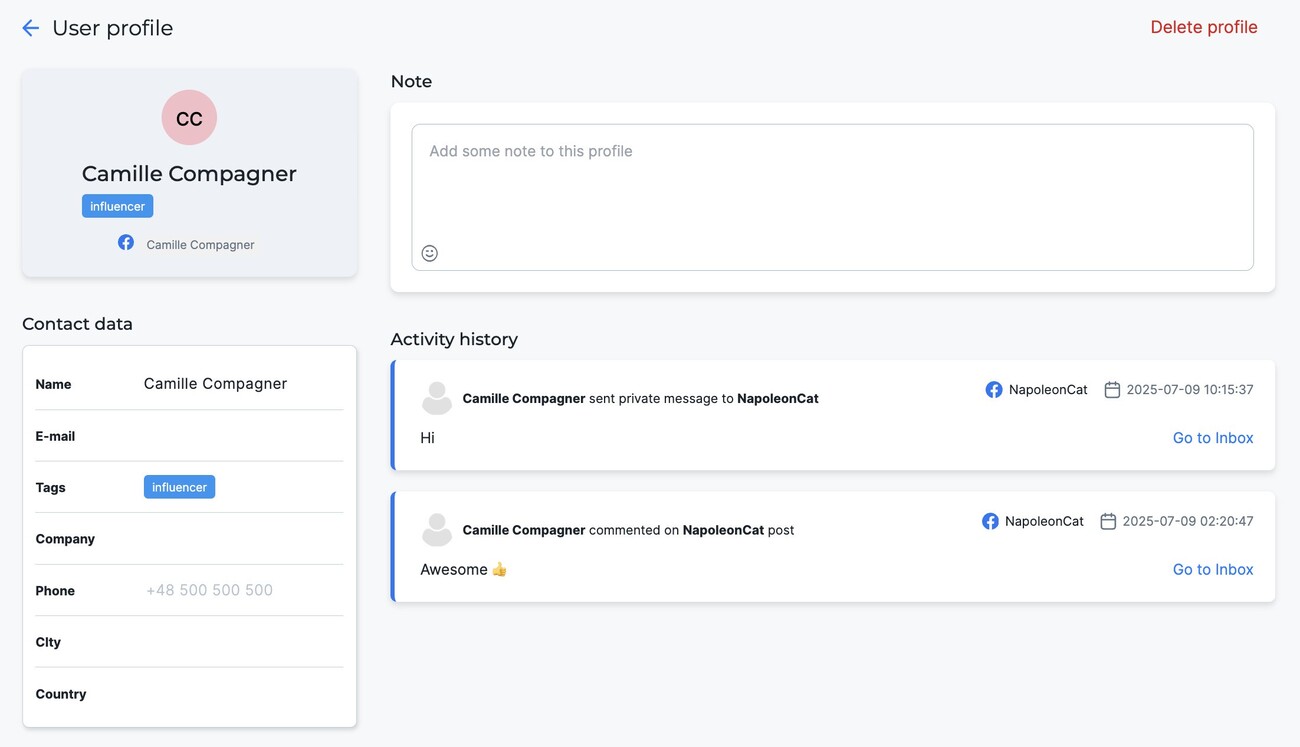Click the avatar placeholder in the comment activity

tap(437, 529)
